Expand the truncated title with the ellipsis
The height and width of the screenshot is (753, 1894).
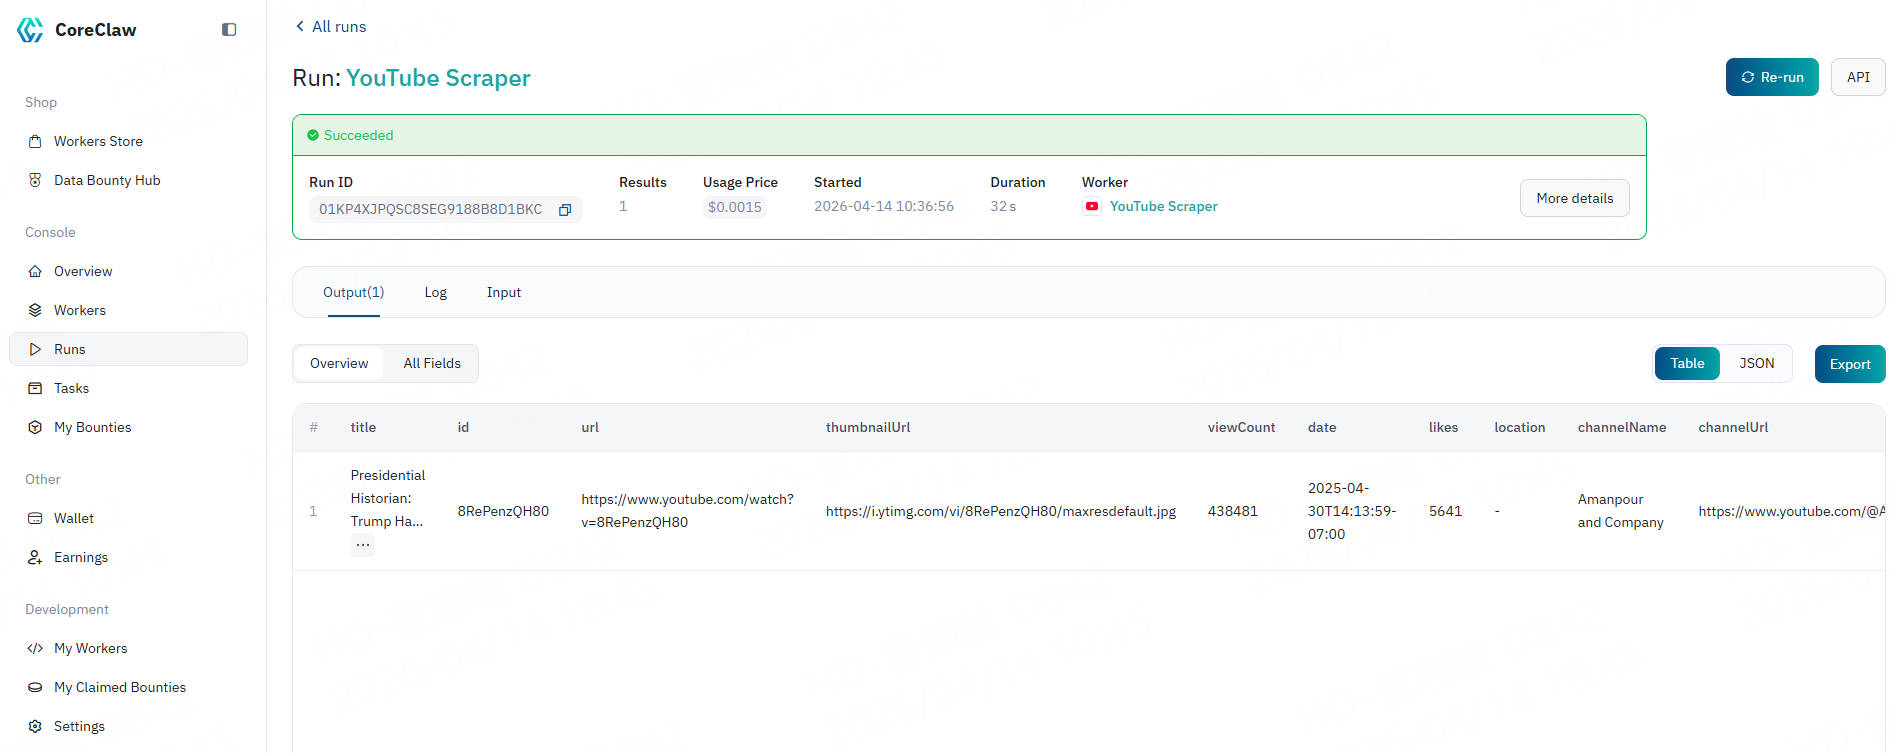[x=363, y=545]
